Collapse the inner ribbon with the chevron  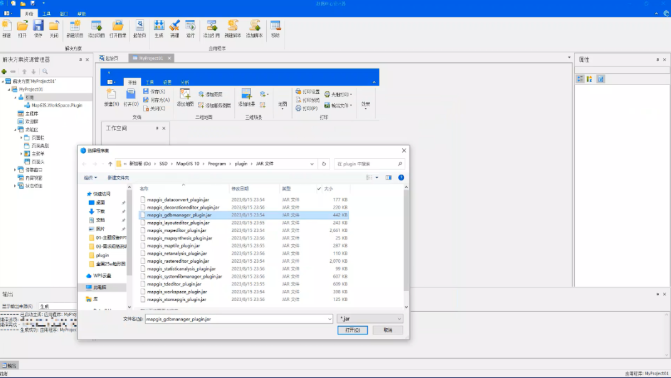click(374, 82)
